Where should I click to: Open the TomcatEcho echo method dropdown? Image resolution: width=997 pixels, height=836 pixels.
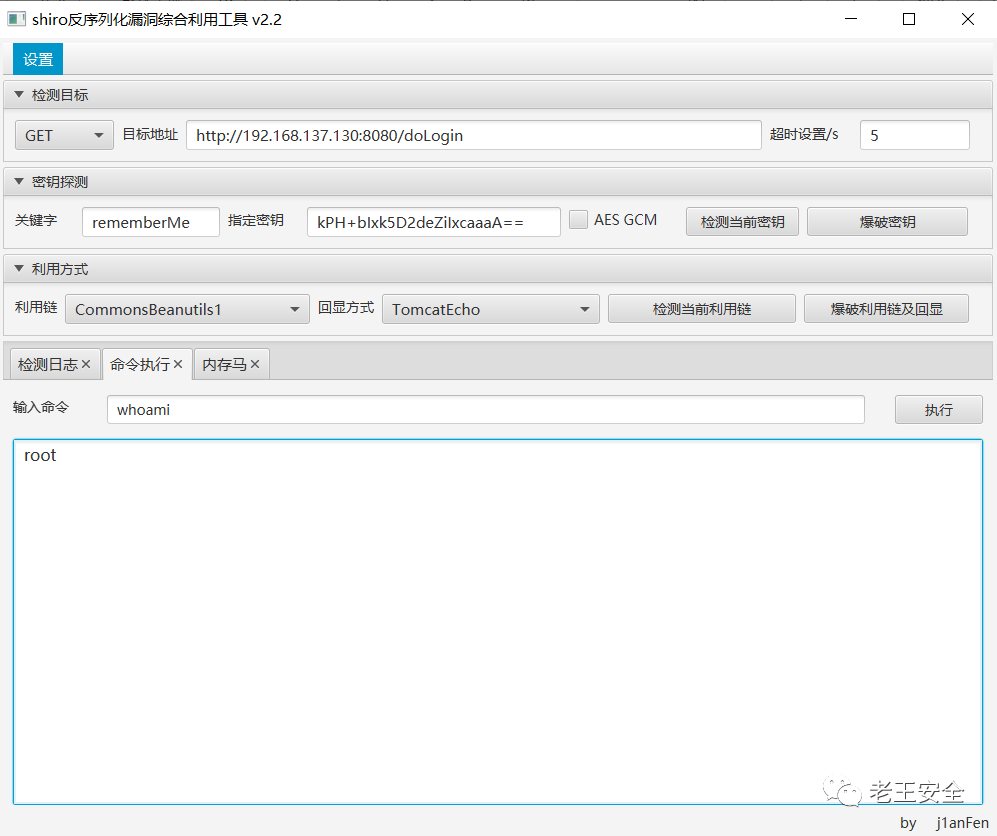pos(490,309)
